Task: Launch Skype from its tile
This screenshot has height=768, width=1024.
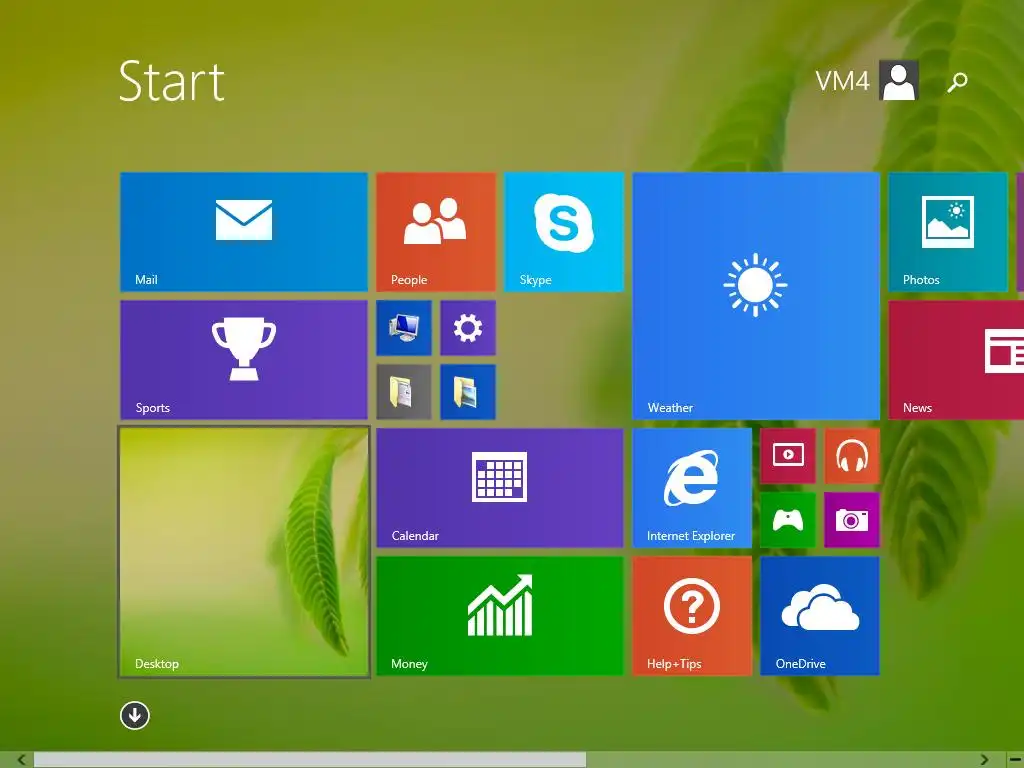Action: pos(564,232)
